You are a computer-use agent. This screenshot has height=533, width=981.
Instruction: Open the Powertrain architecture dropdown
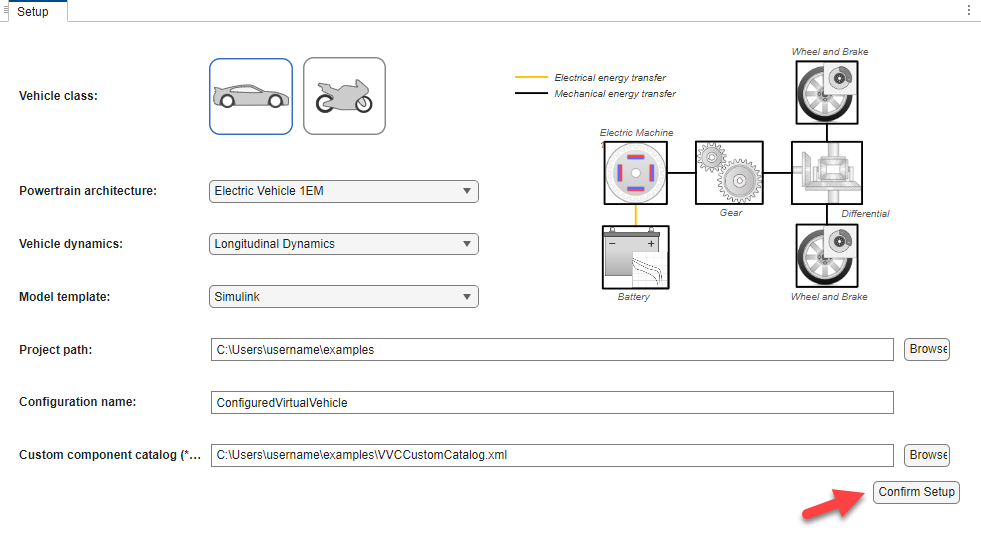click(x=343, y=191)
